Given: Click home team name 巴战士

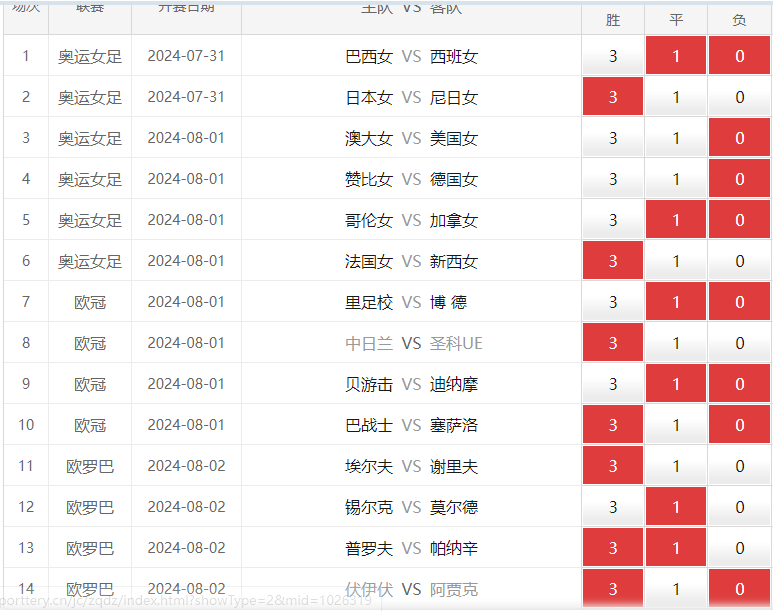Looking at the screenshot, I should click(369, 425).
